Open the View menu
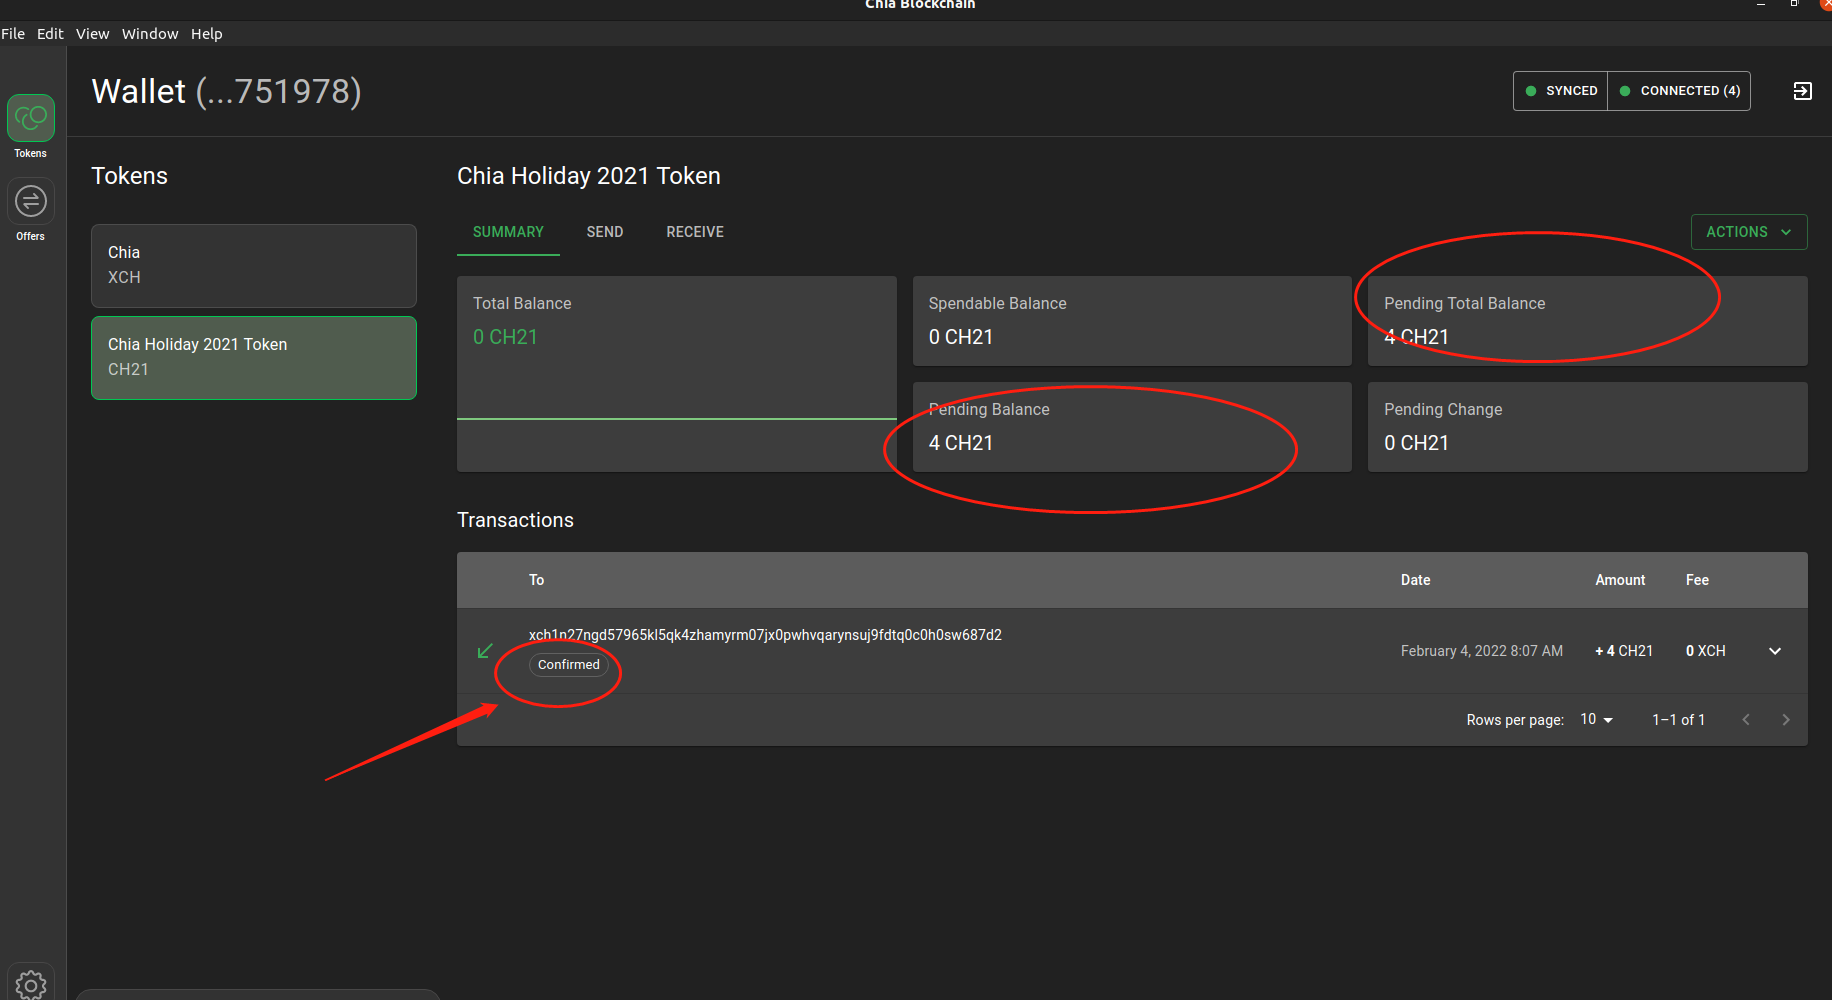 [x=92, y=33]
